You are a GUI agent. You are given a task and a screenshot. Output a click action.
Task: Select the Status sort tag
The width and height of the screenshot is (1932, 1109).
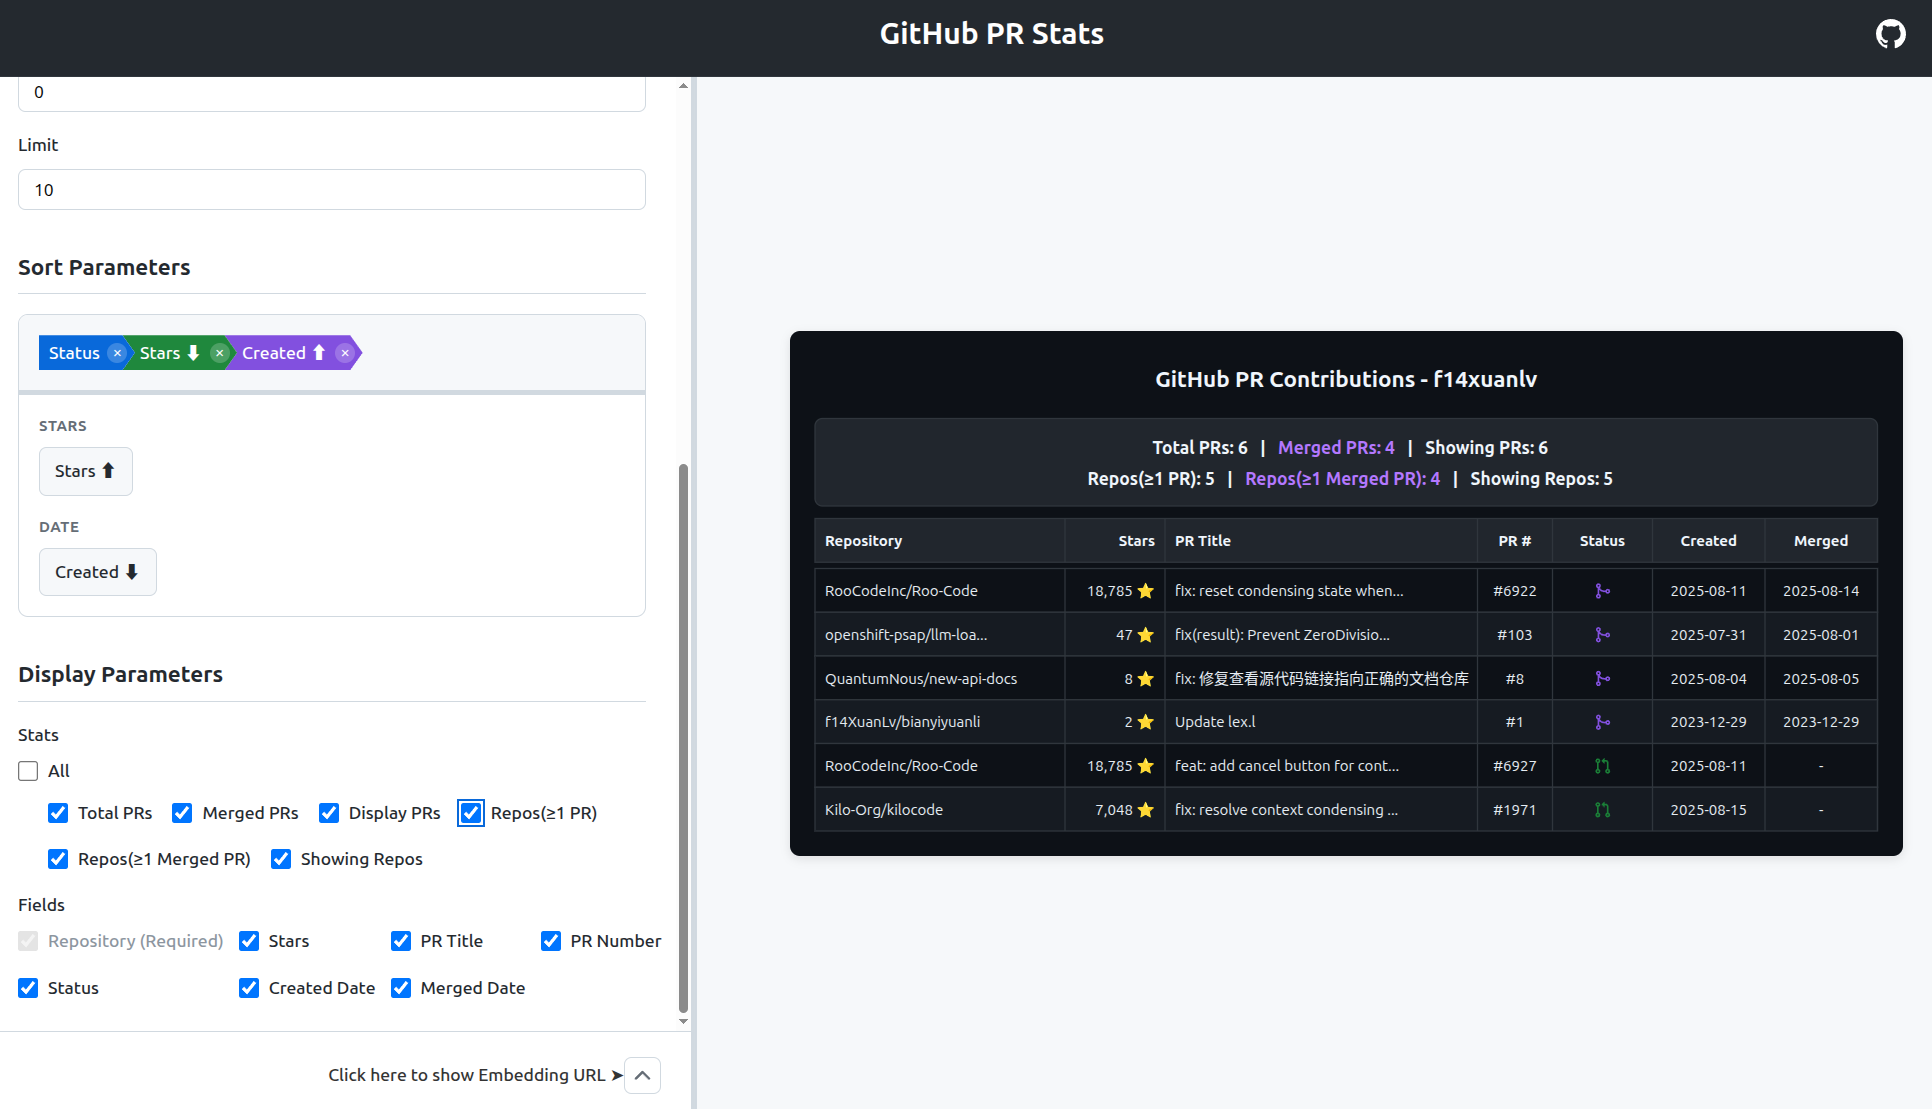74,353
